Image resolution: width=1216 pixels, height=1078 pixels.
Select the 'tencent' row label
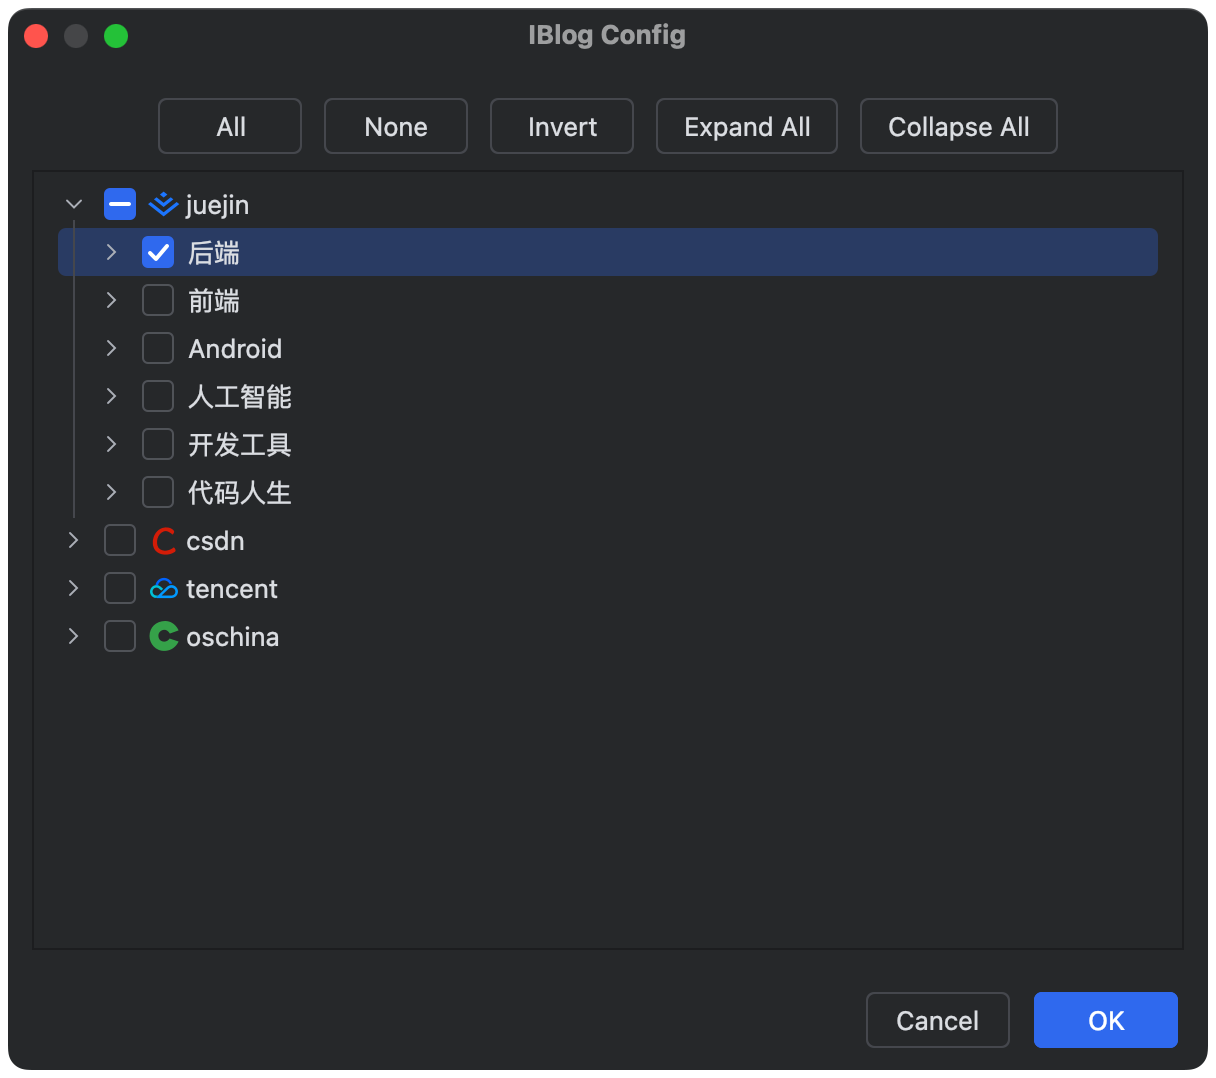coord(232,589)
